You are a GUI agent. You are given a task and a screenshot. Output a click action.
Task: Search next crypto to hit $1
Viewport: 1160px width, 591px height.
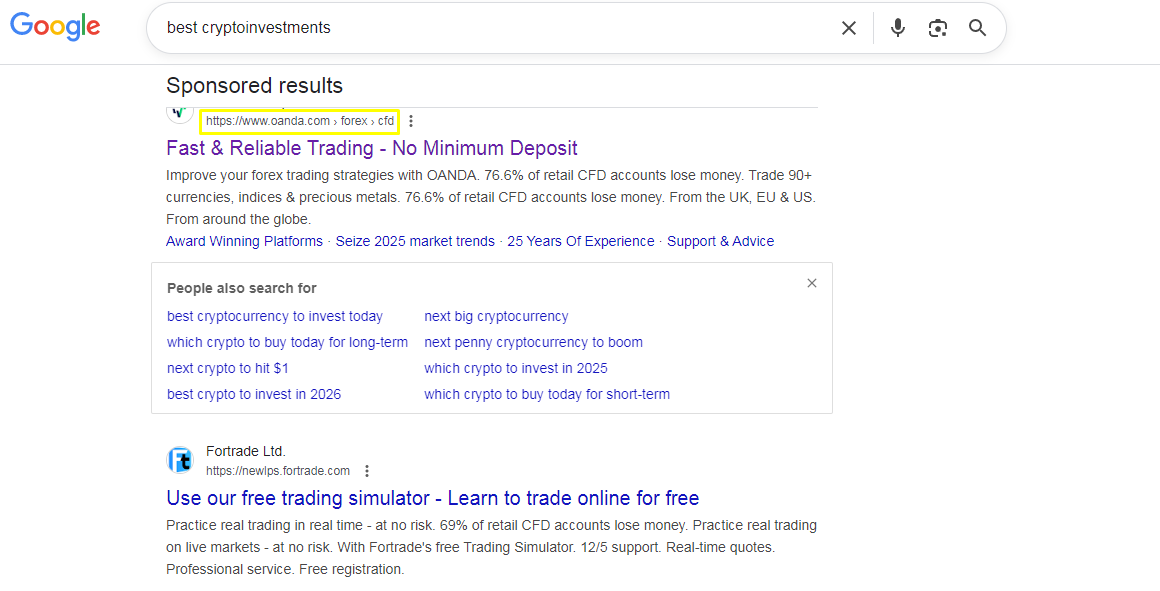click(x=228, y=368)
